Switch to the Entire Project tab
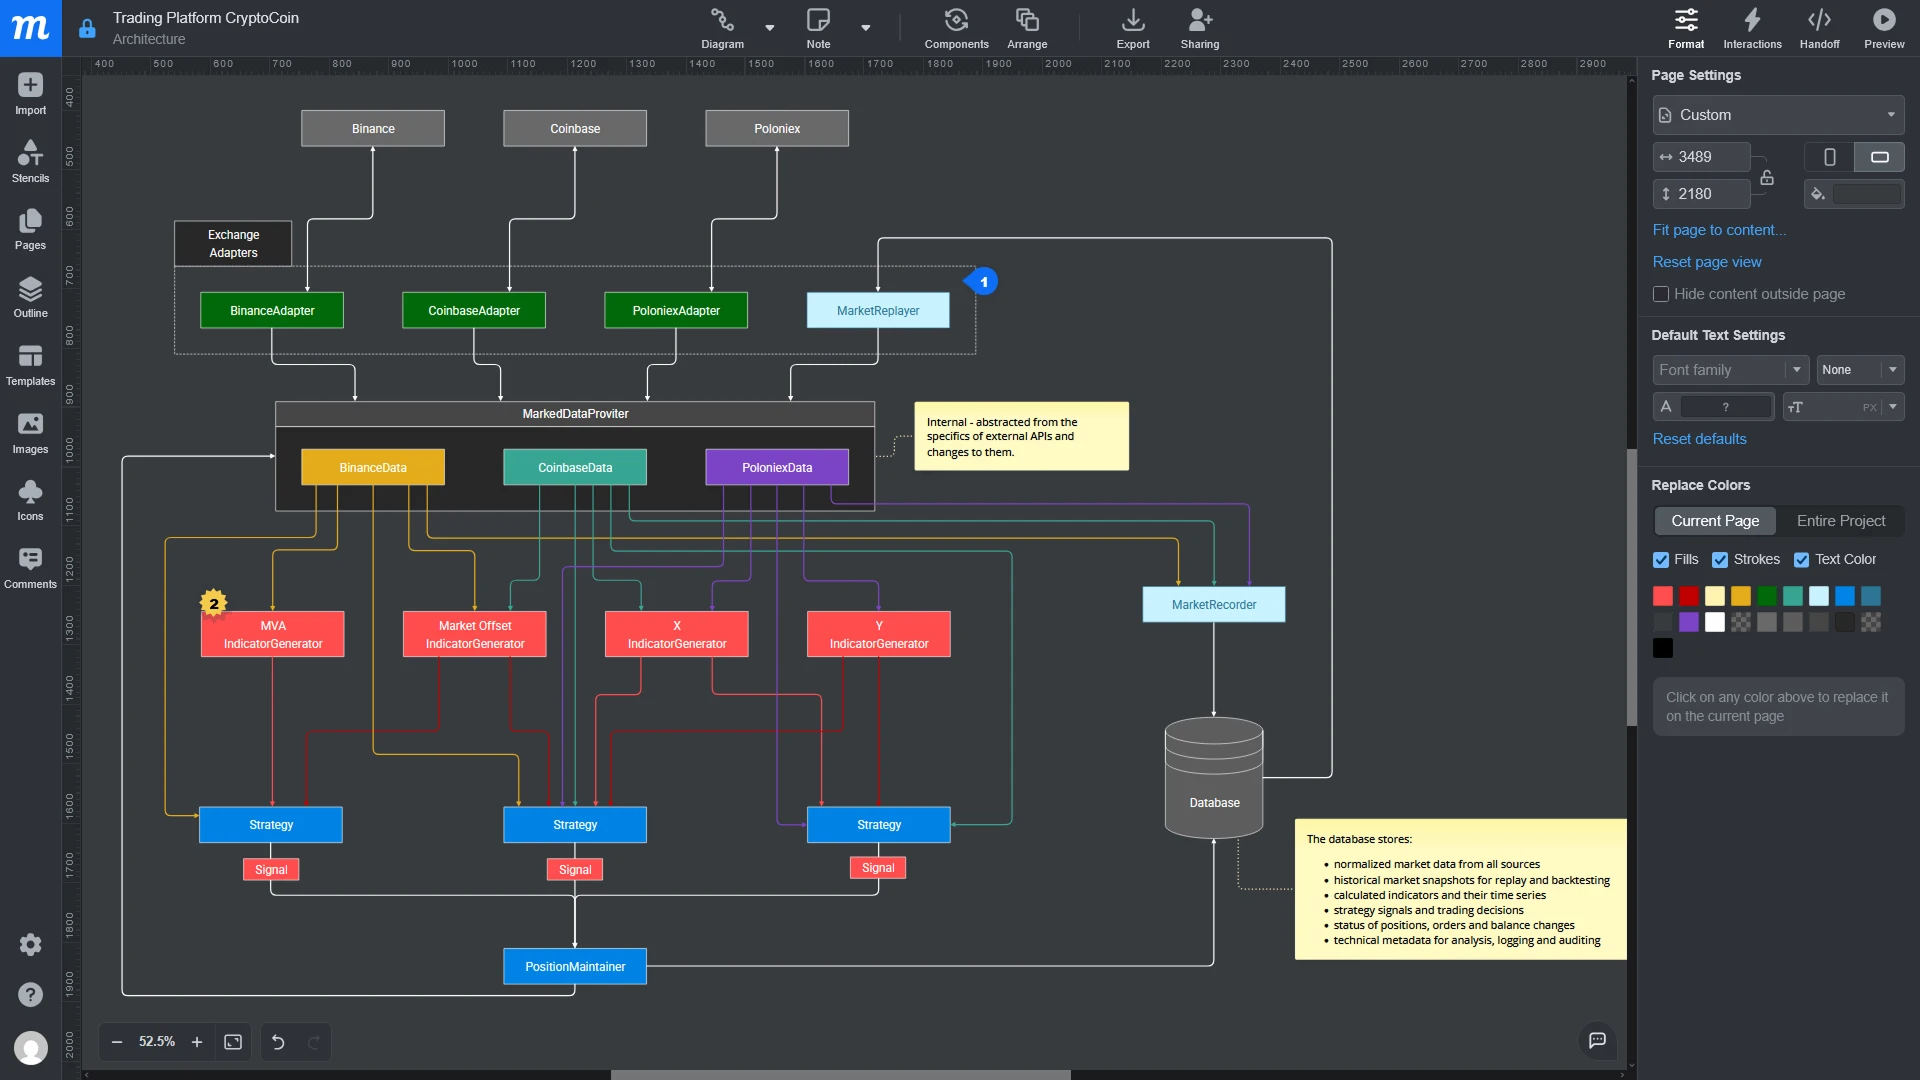The image size is (1920, 1080). [1841, 520]
